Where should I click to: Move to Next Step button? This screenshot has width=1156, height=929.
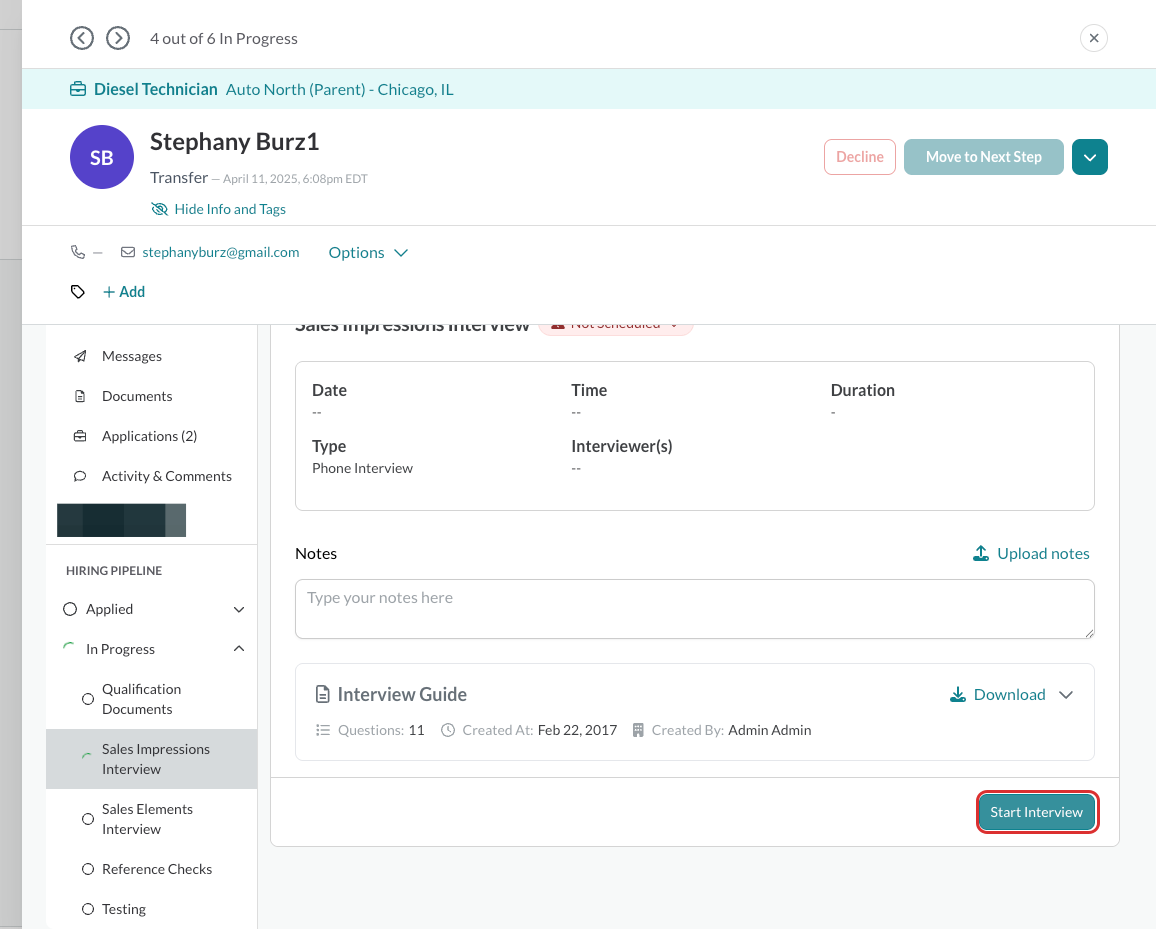coord(983,157)
